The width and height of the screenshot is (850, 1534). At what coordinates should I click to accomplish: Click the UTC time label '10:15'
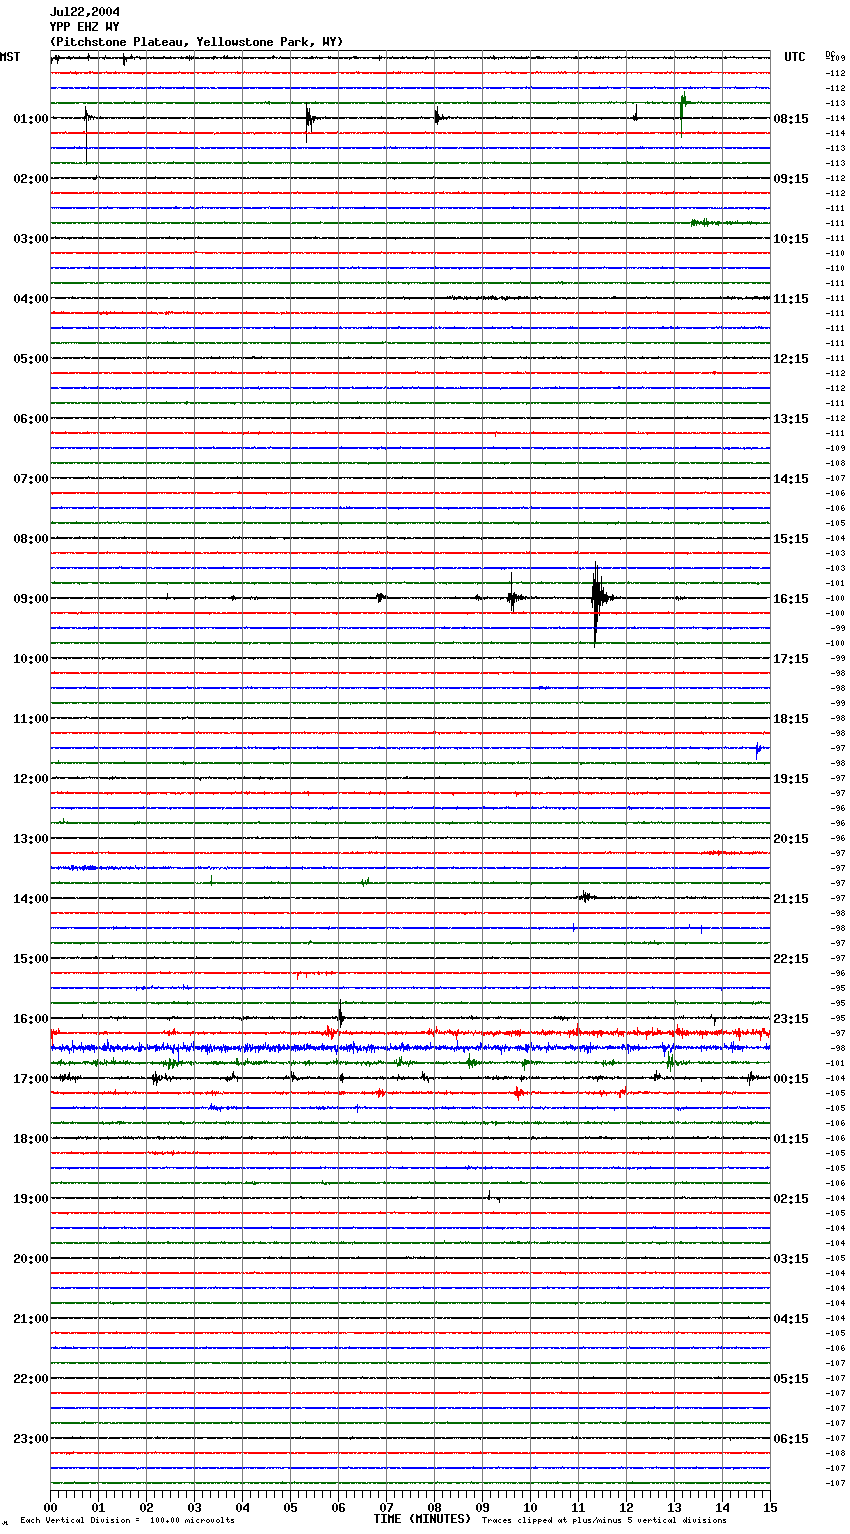pyautogui.click(x=791, y=239)
